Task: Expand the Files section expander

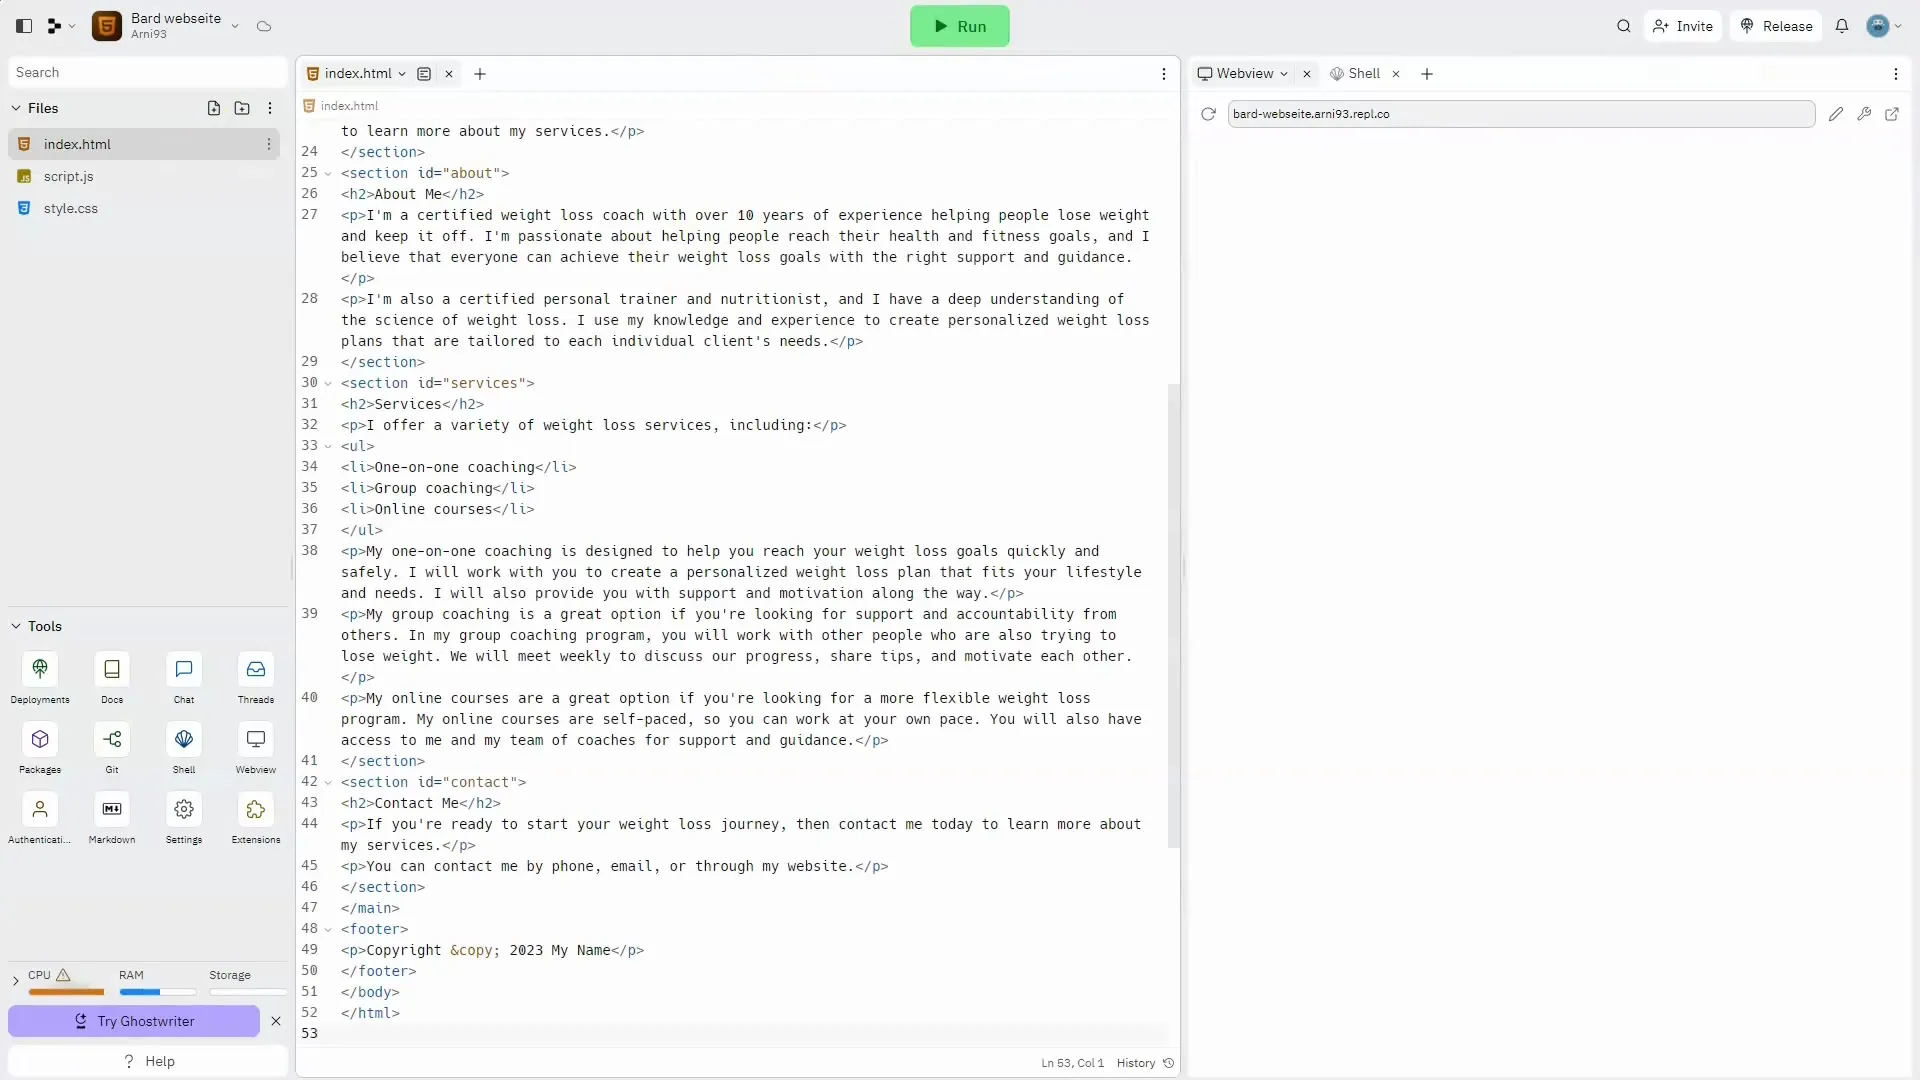Action: (15, 107)
